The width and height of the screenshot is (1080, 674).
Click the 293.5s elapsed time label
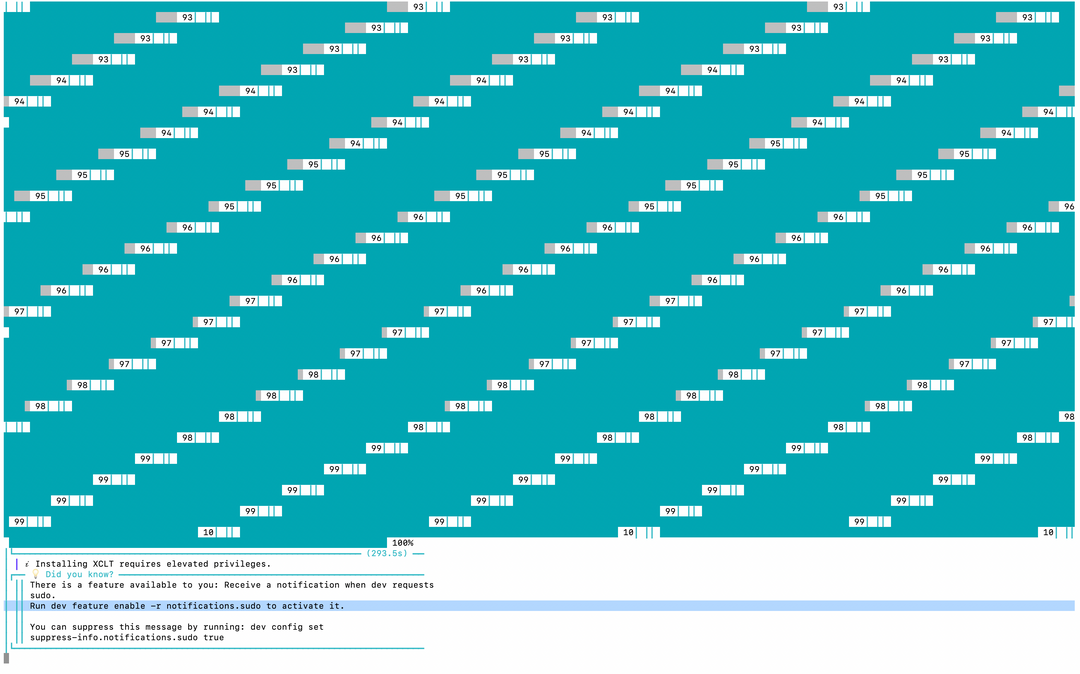[387, 554]
